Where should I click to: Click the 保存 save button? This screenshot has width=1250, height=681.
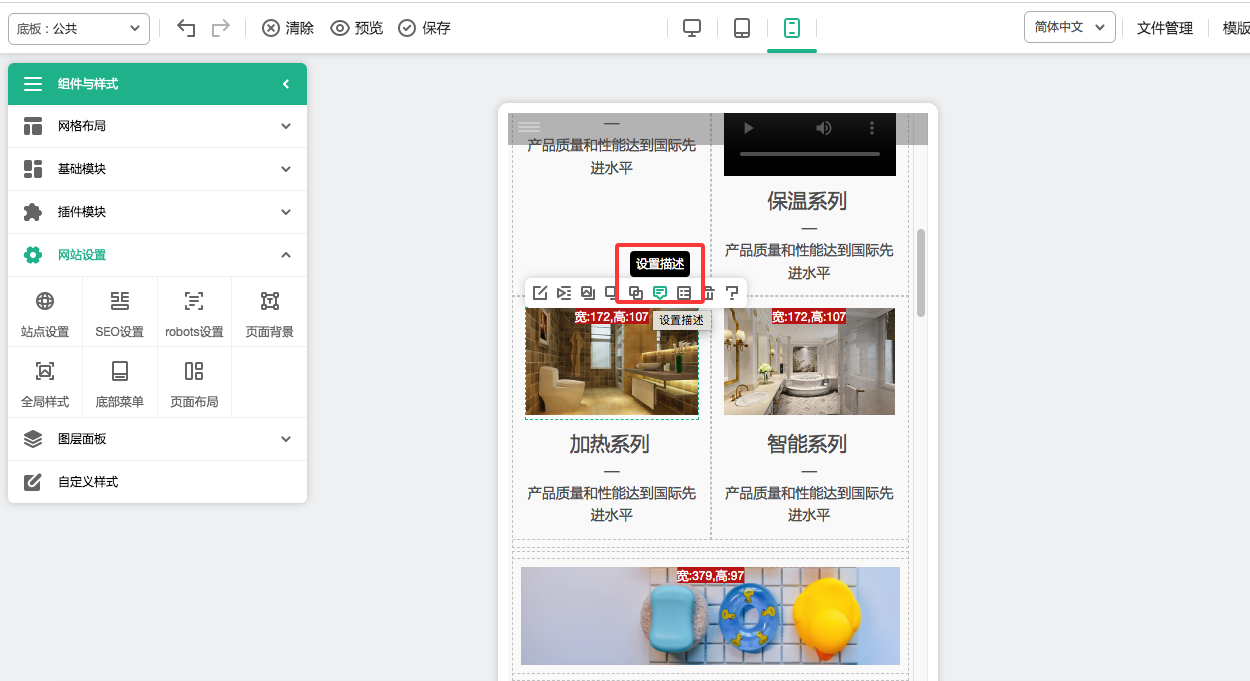pos(425,28)
